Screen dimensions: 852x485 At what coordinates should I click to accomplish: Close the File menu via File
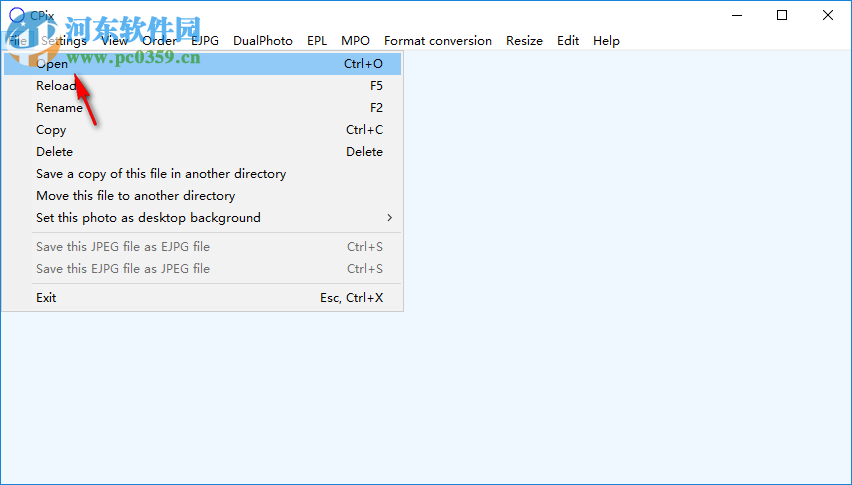18,41
